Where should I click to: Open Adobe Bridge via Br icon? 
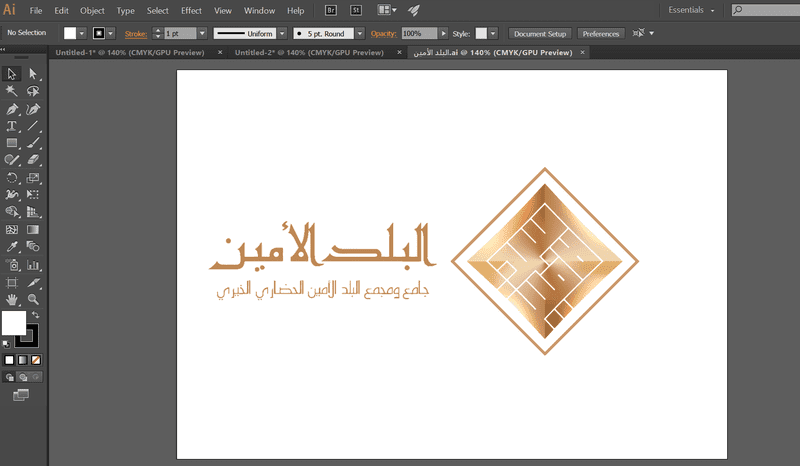point(331,10)
